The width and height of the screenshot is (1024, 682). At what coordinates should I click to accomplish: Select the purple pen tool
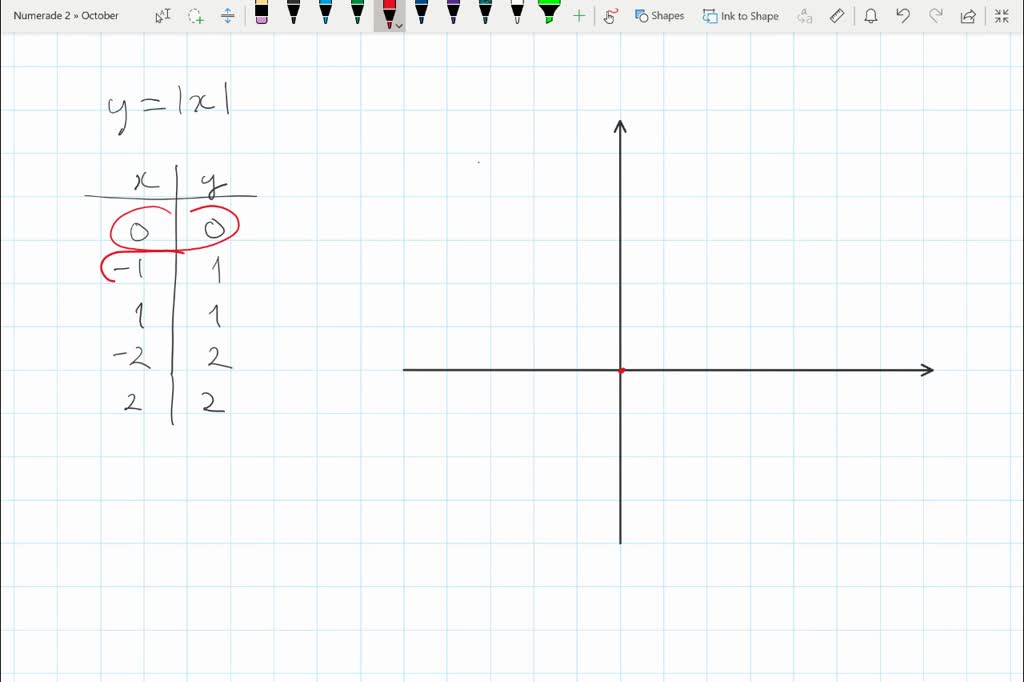(x=453, y=15)
